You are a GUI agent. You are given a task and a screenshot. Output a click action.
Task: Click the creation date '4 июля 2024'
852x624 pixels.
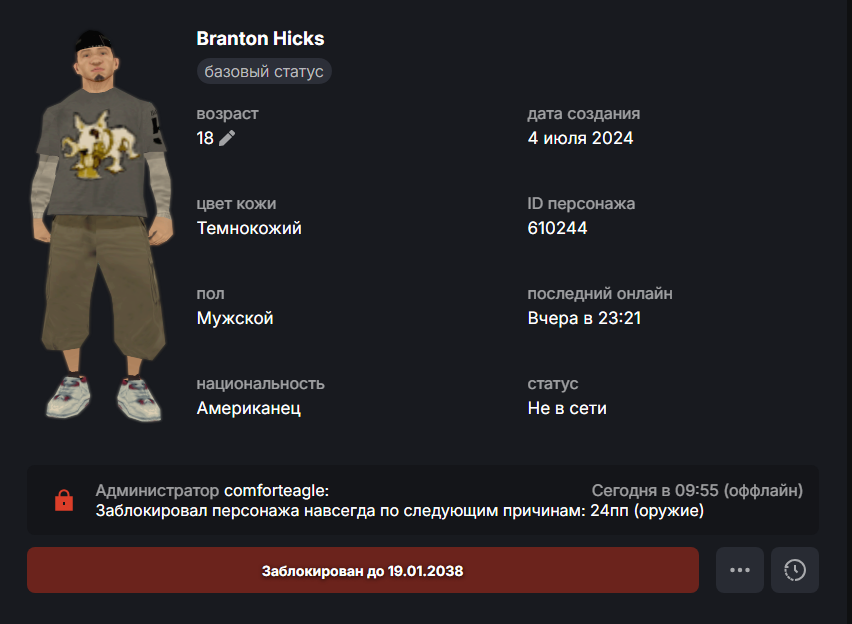pyautogui.click(x=580, y=138)
